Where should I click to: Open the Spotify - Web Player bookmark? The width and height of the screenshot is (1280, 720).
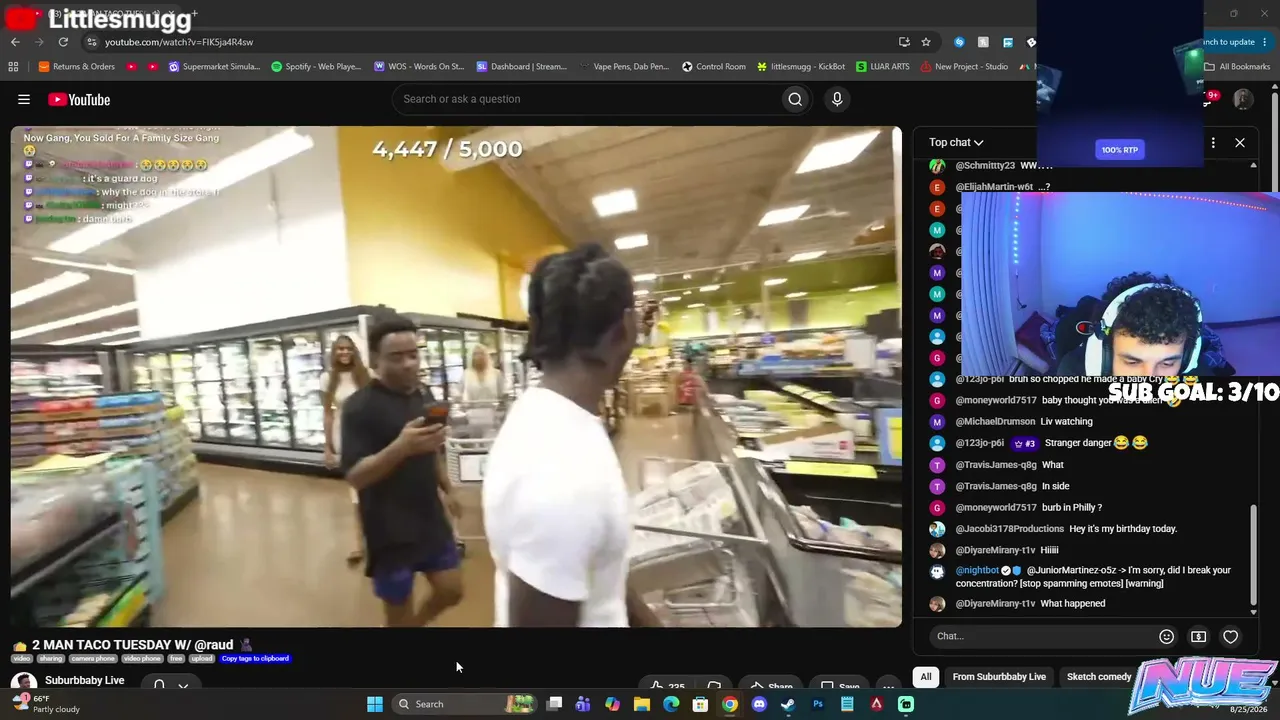point(317,67)
